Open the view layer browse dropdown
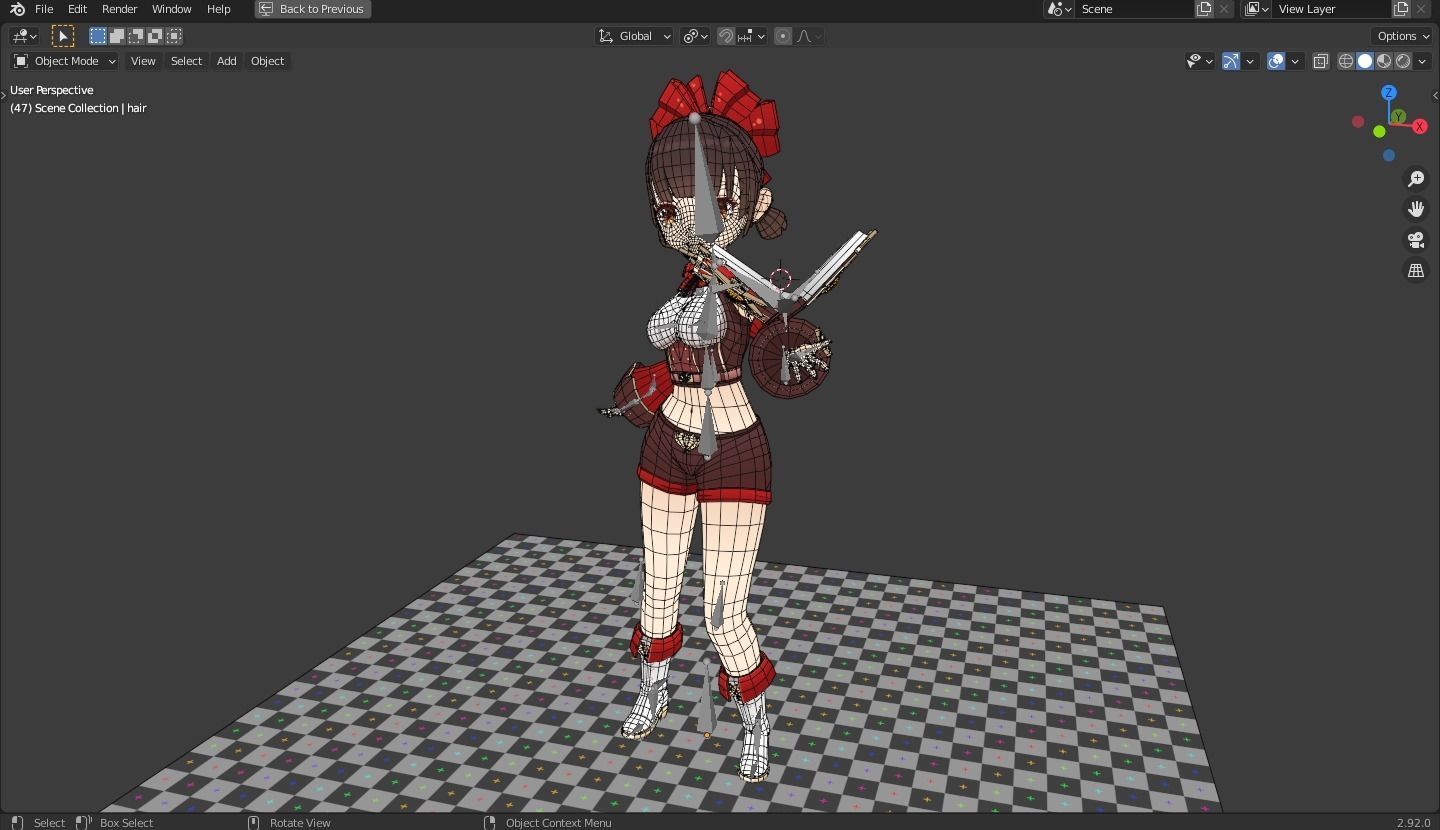Screen dimensions: 1440x830 pyautogui.click(x=1257, y=9)
